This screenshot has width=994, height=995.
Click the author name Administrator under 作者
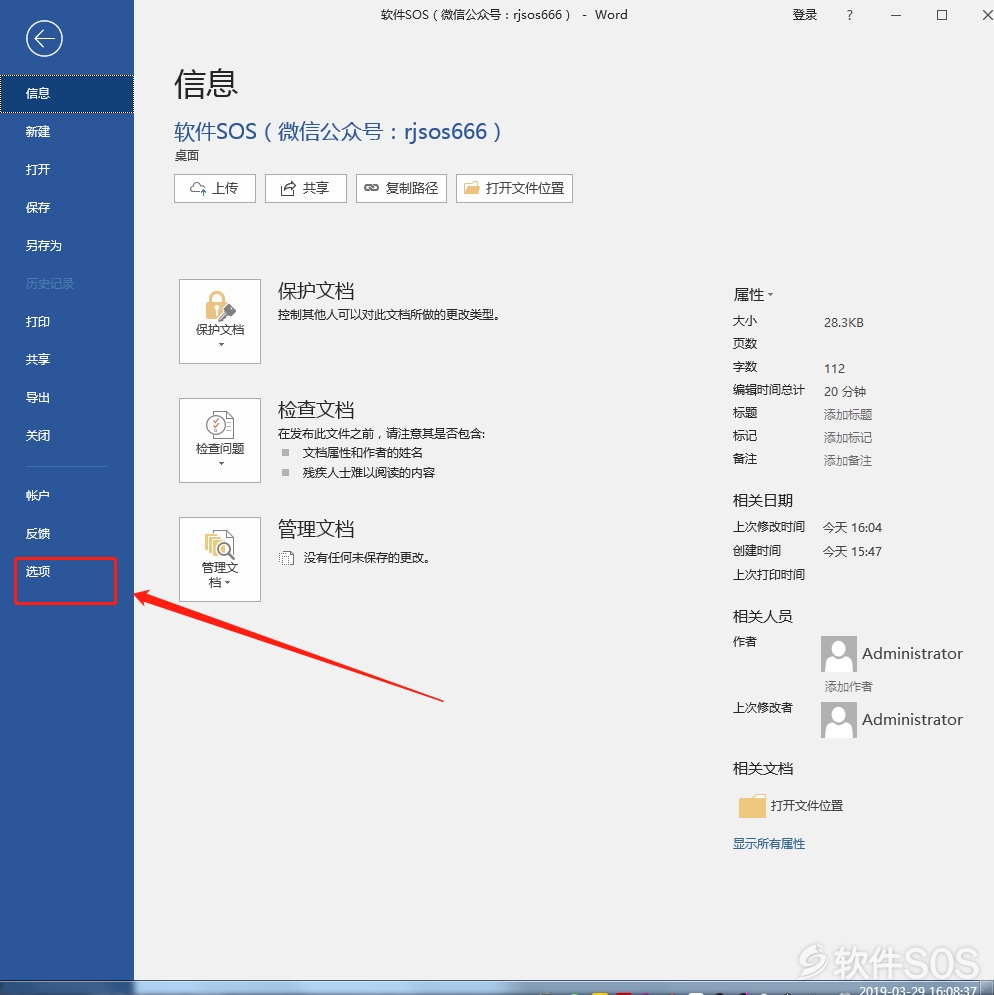tap(912, 654)
